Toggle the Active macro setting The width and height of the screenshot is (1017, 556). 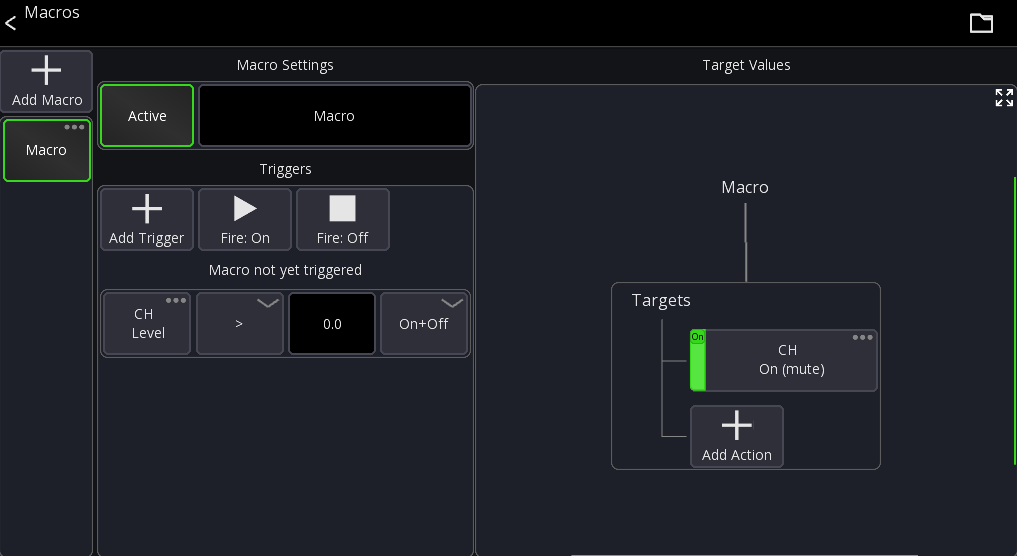click(147, 115)
